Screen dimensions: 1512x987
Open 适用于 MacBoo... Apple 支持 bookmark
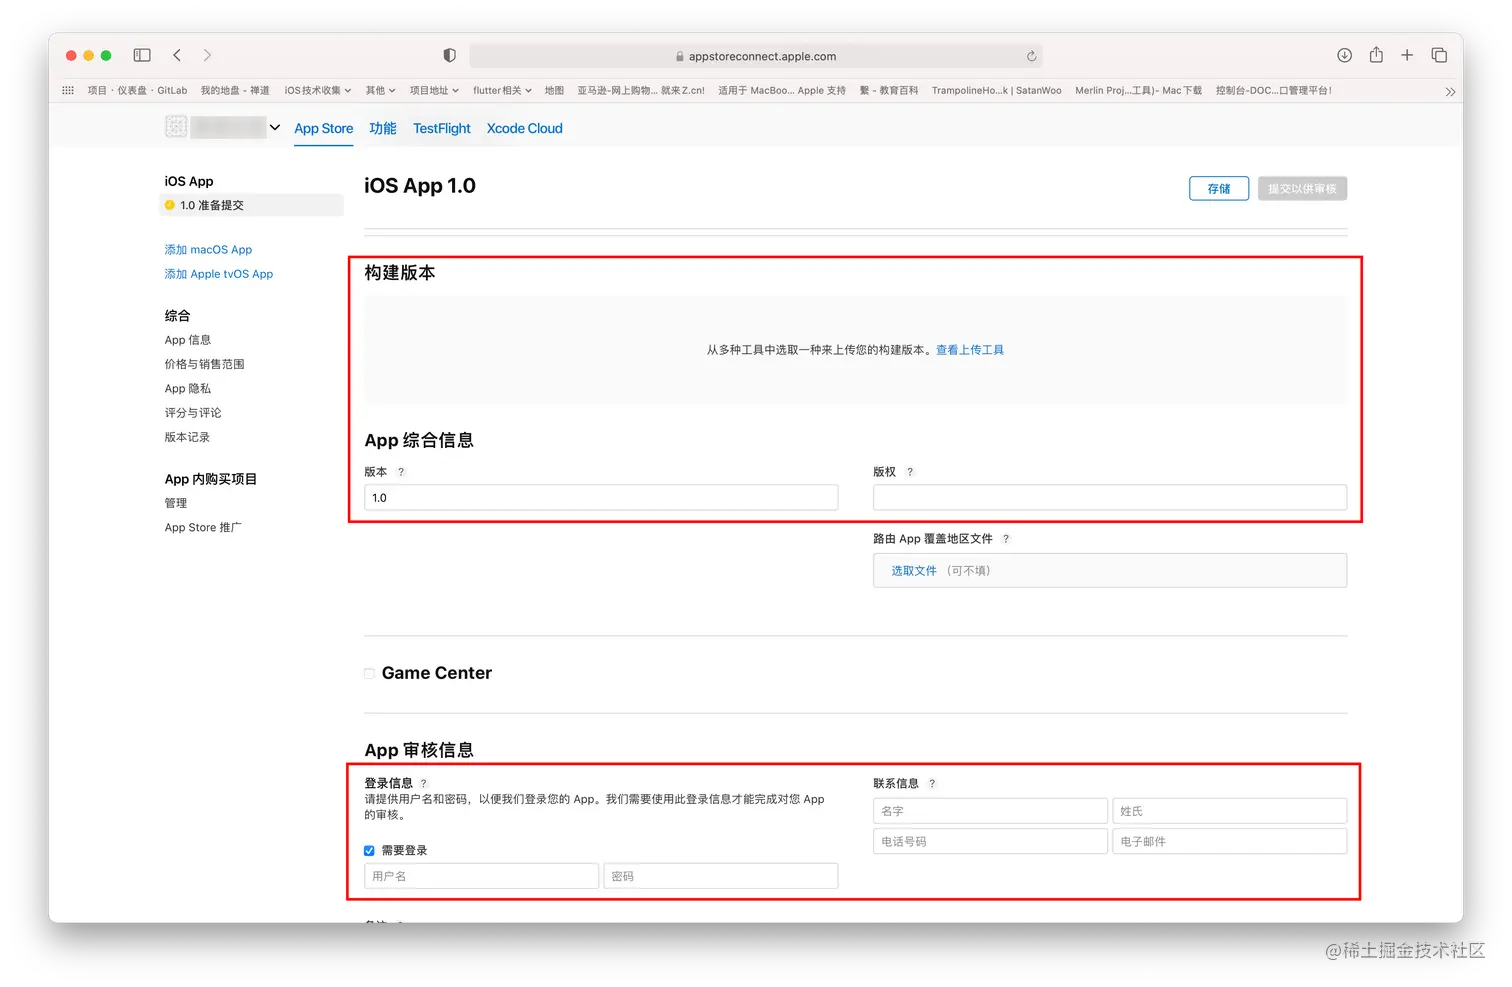[782, 90]
